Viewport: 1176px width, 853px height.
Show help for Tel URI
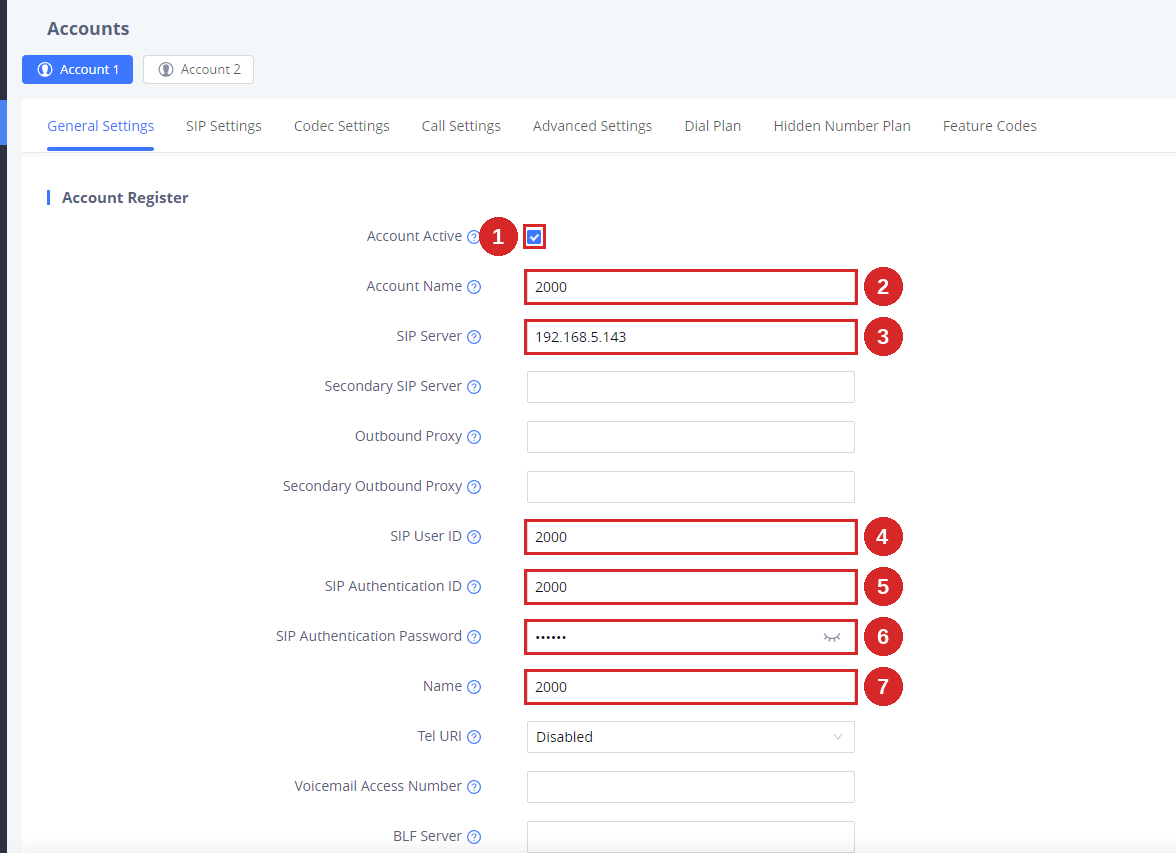[474, 737]
